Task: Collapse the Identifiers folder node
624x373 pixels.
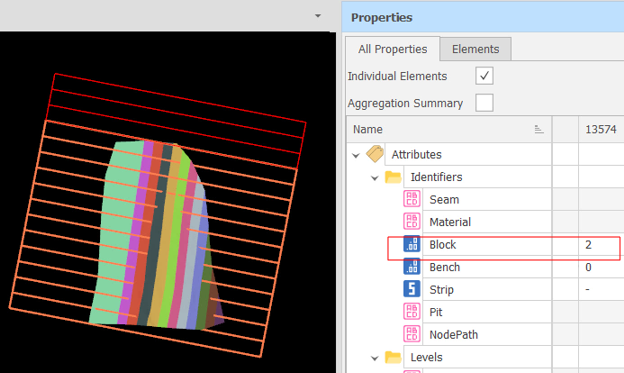Action: pos(374,178)
